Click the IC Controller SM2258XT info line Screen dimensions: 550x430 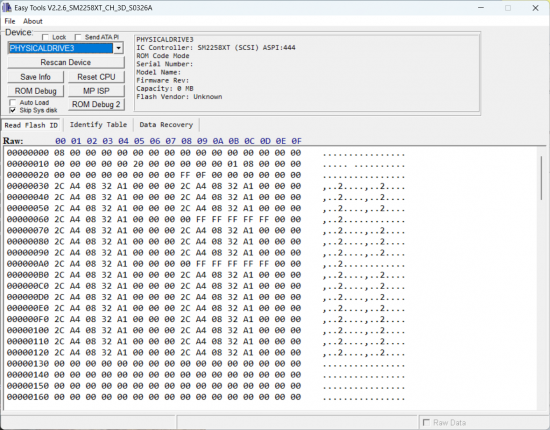[216, 48]
